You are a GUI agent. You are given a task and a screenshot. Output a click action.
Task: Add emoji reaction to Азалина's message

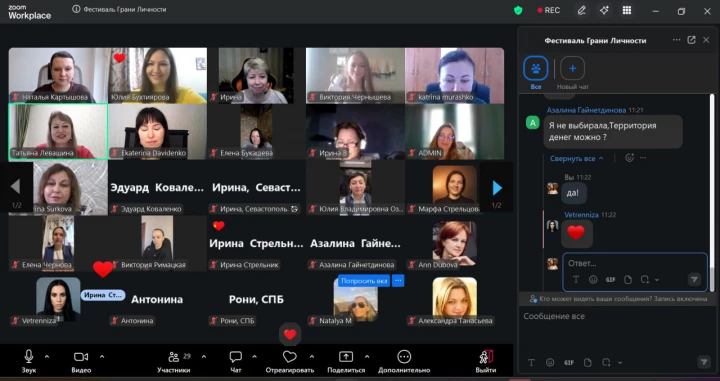point(630,158)
